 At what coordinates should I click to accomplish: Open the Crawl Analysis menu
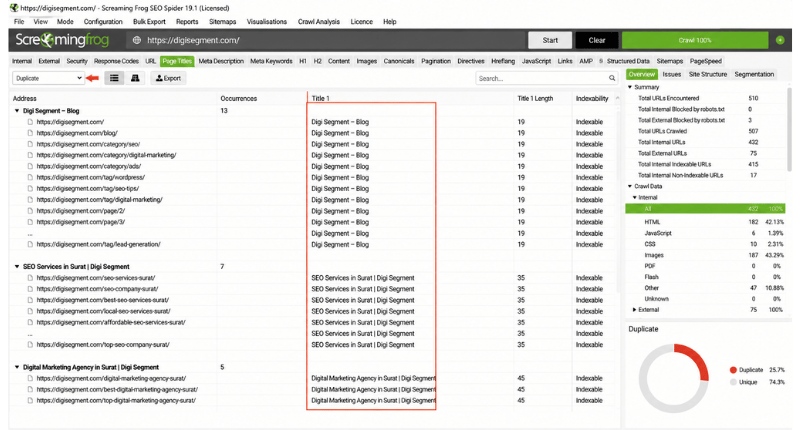tap(319, 21)
